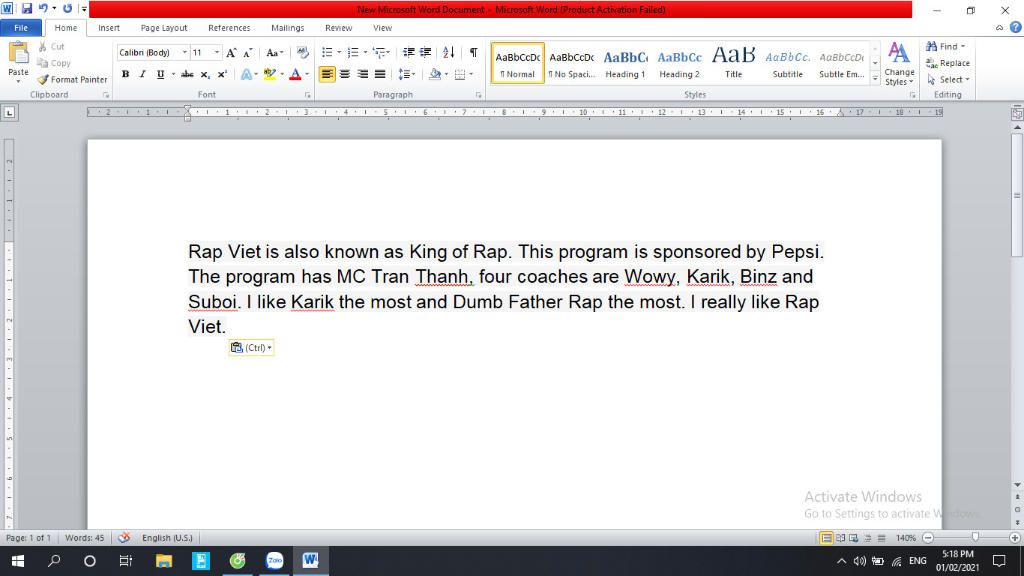
Task: Decrease the paragraph indent
Action: [x=409, y=52]
